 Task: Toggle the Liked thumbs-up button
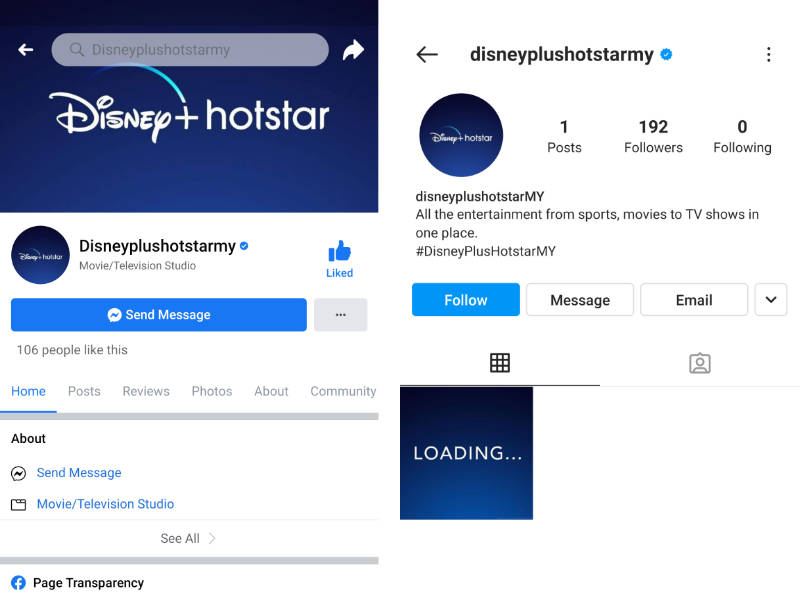click(339, 259)
